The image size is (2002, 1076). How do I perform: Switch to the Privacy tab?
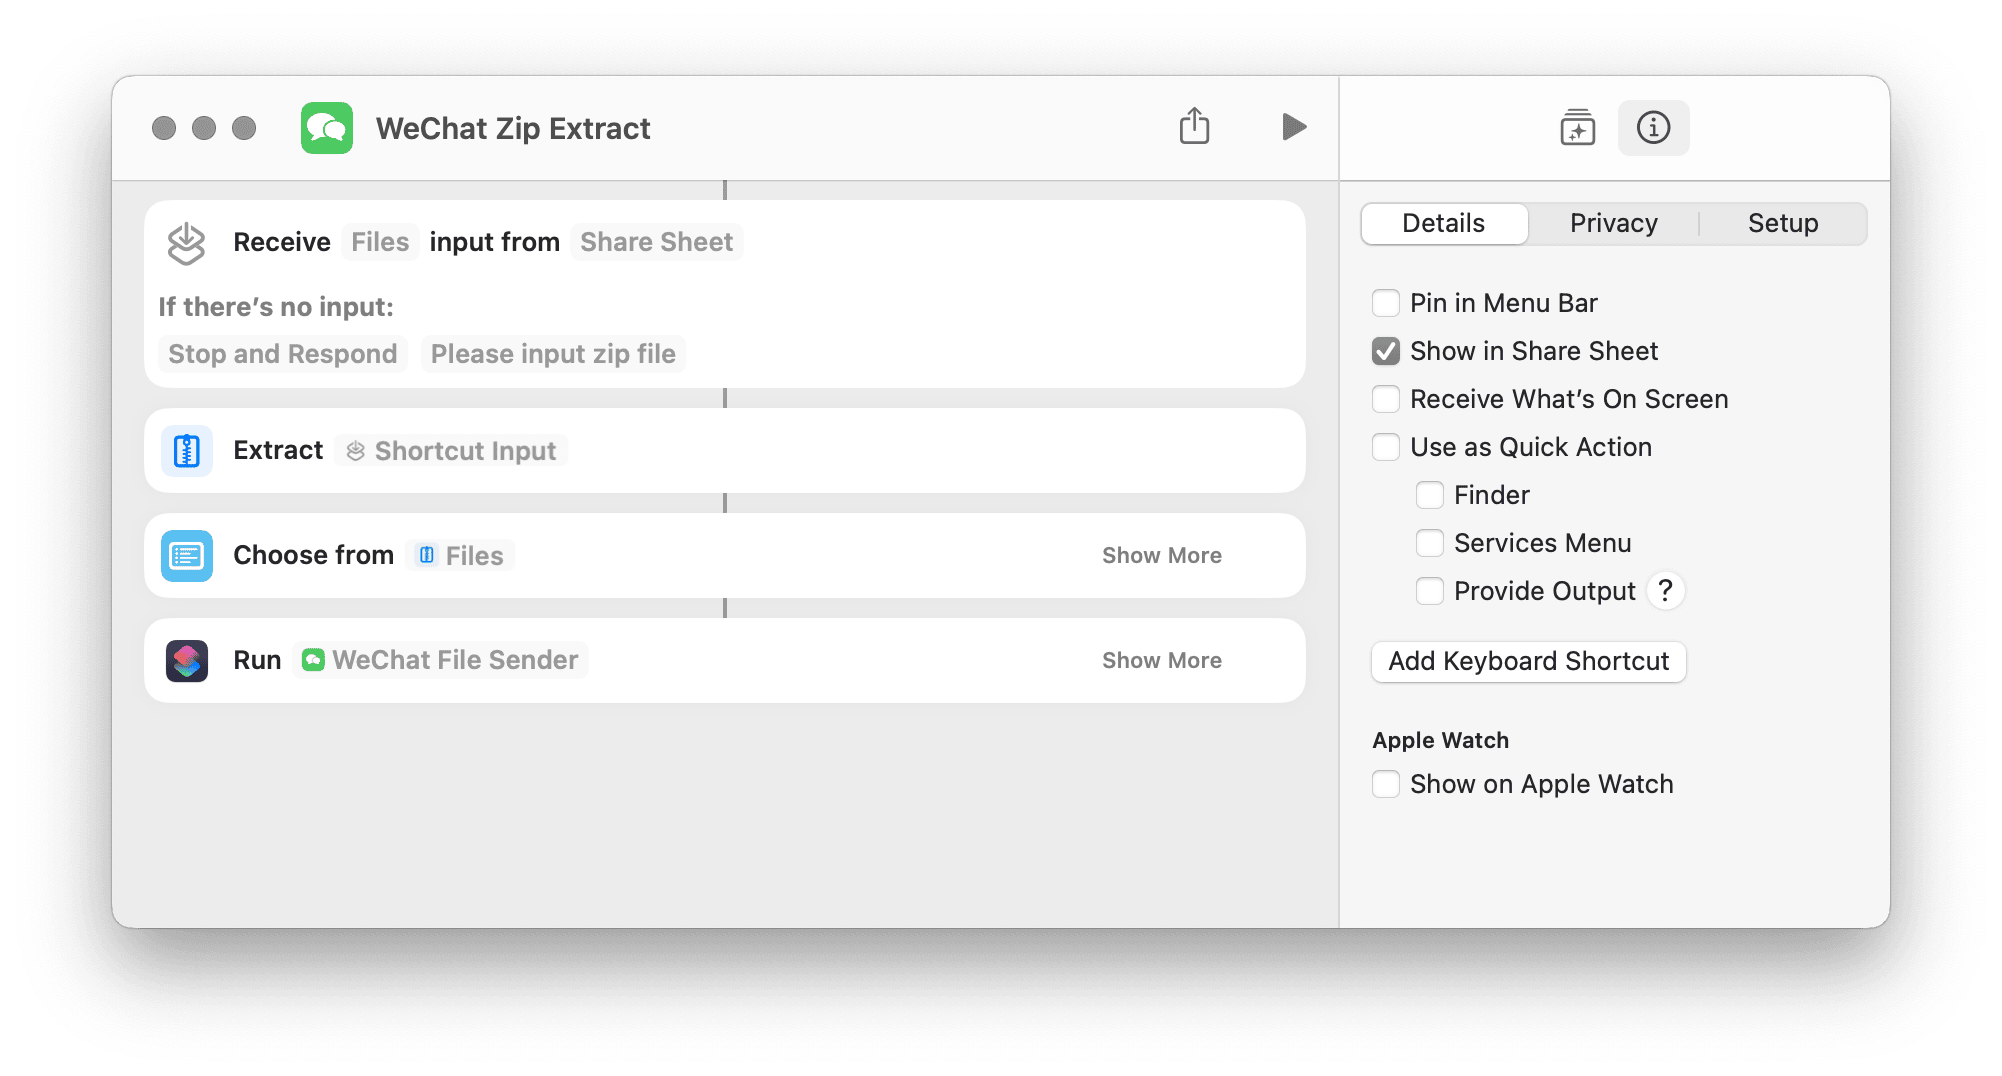click(1614, 223)
